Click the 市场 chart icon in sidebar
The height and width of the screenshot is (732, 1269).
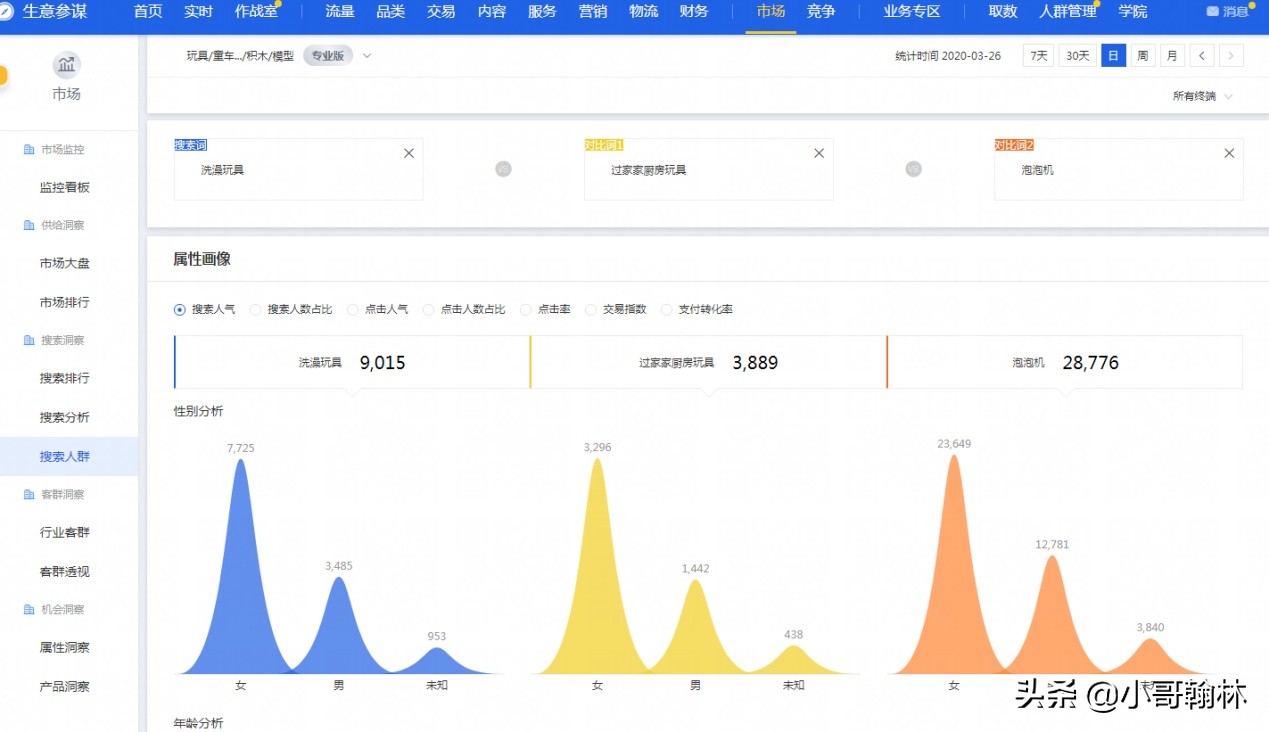pos(66,66)
